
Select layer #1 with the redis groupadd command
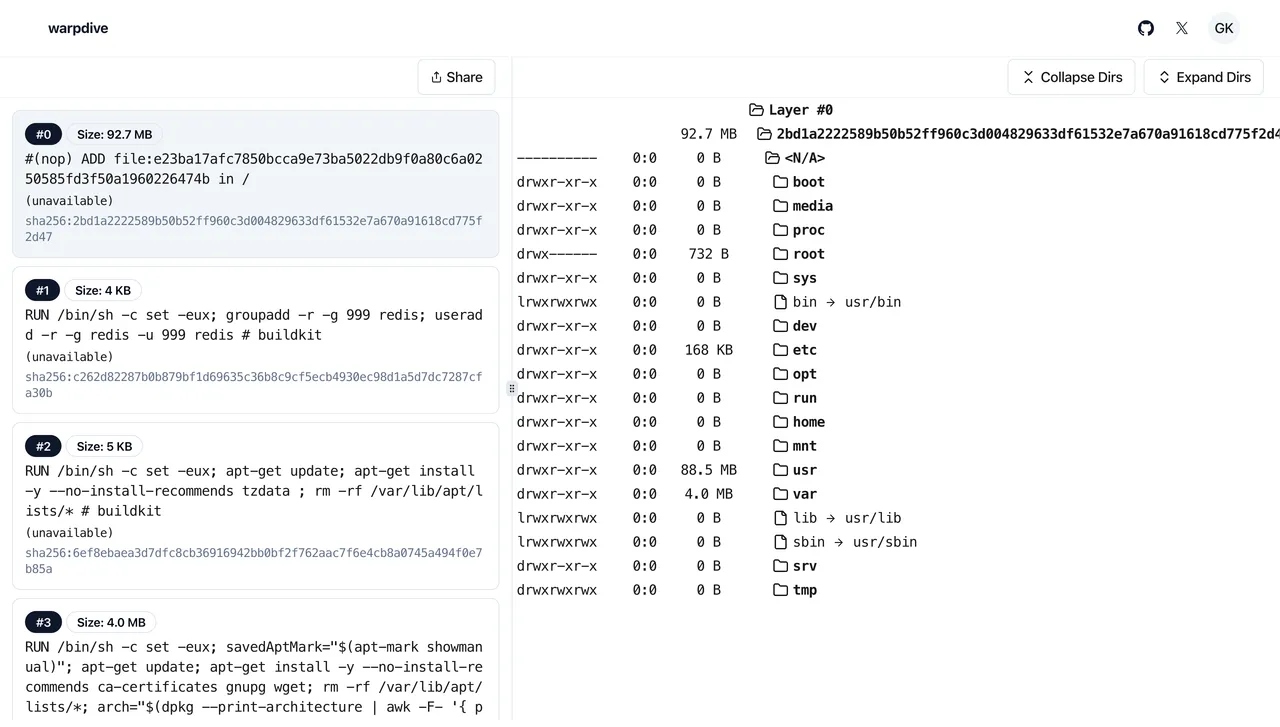pyautogui.click(x=255, y=340)
